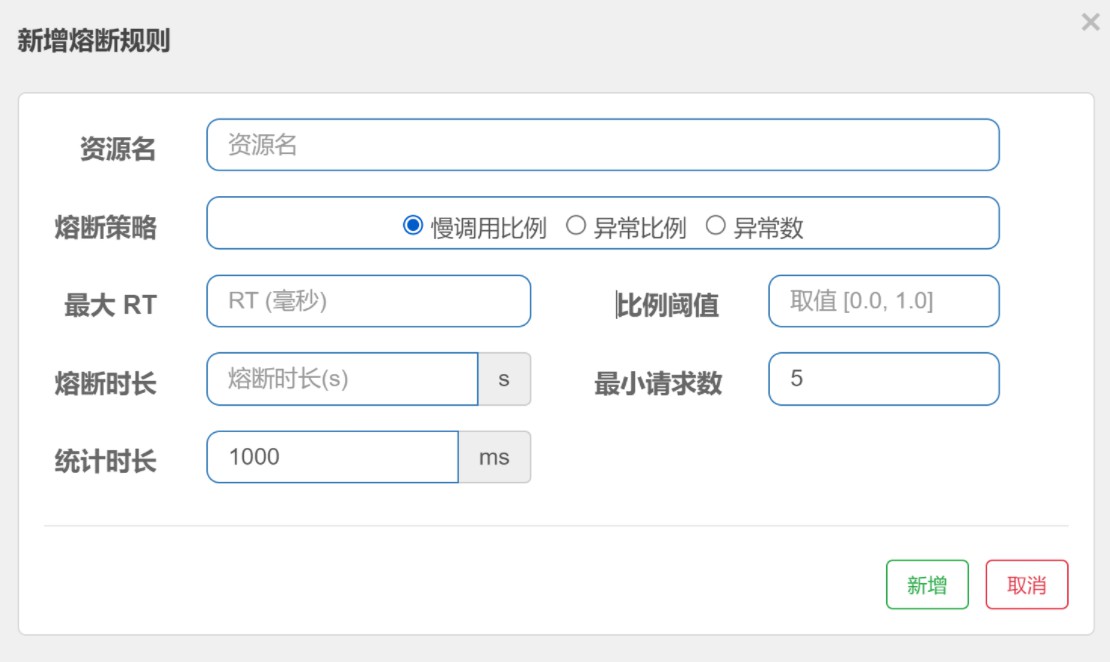Click the 'ms' unit addon of 统计时长
Screen dimensions: 1110x662
click(x=494, y=457)
